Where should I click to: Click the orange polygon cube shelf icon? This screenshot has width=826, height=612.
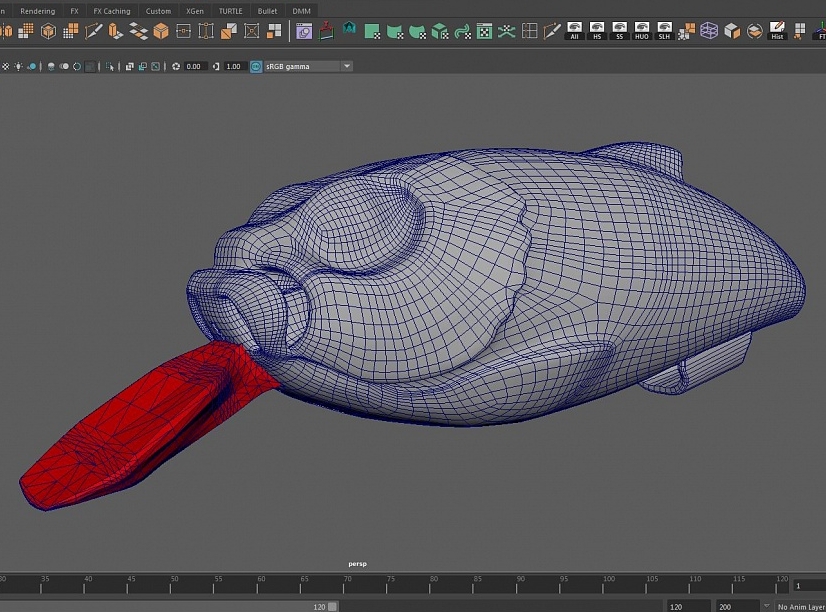161,31
